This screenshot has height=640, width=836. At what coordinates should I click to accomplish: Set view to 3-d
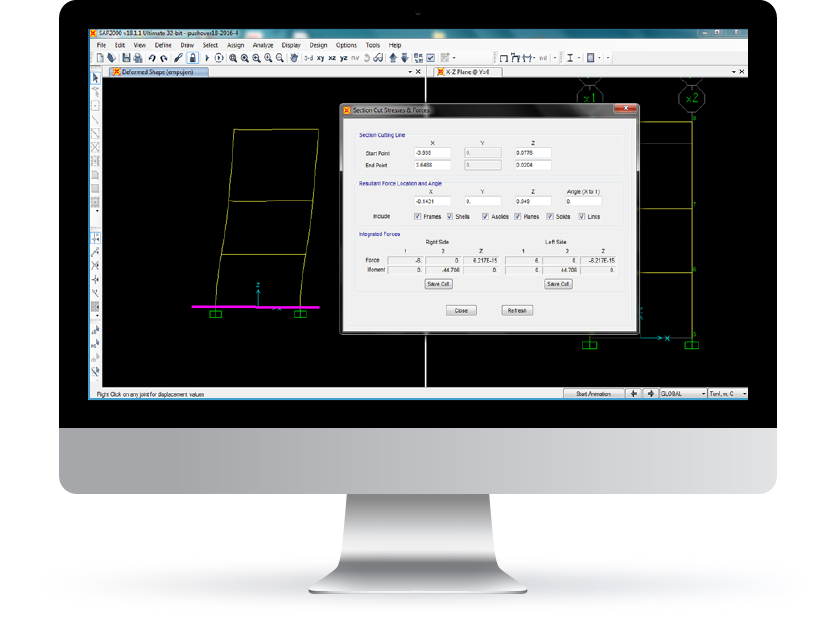point(309,58)
